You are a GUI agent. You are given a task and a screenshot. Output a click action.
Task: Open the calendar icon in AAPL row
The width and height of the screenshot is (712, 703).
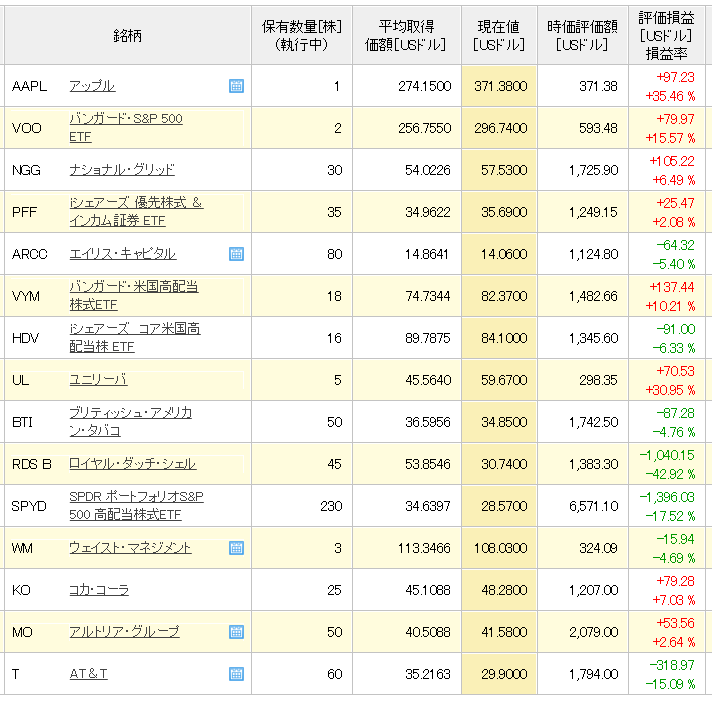click(236, 86)
